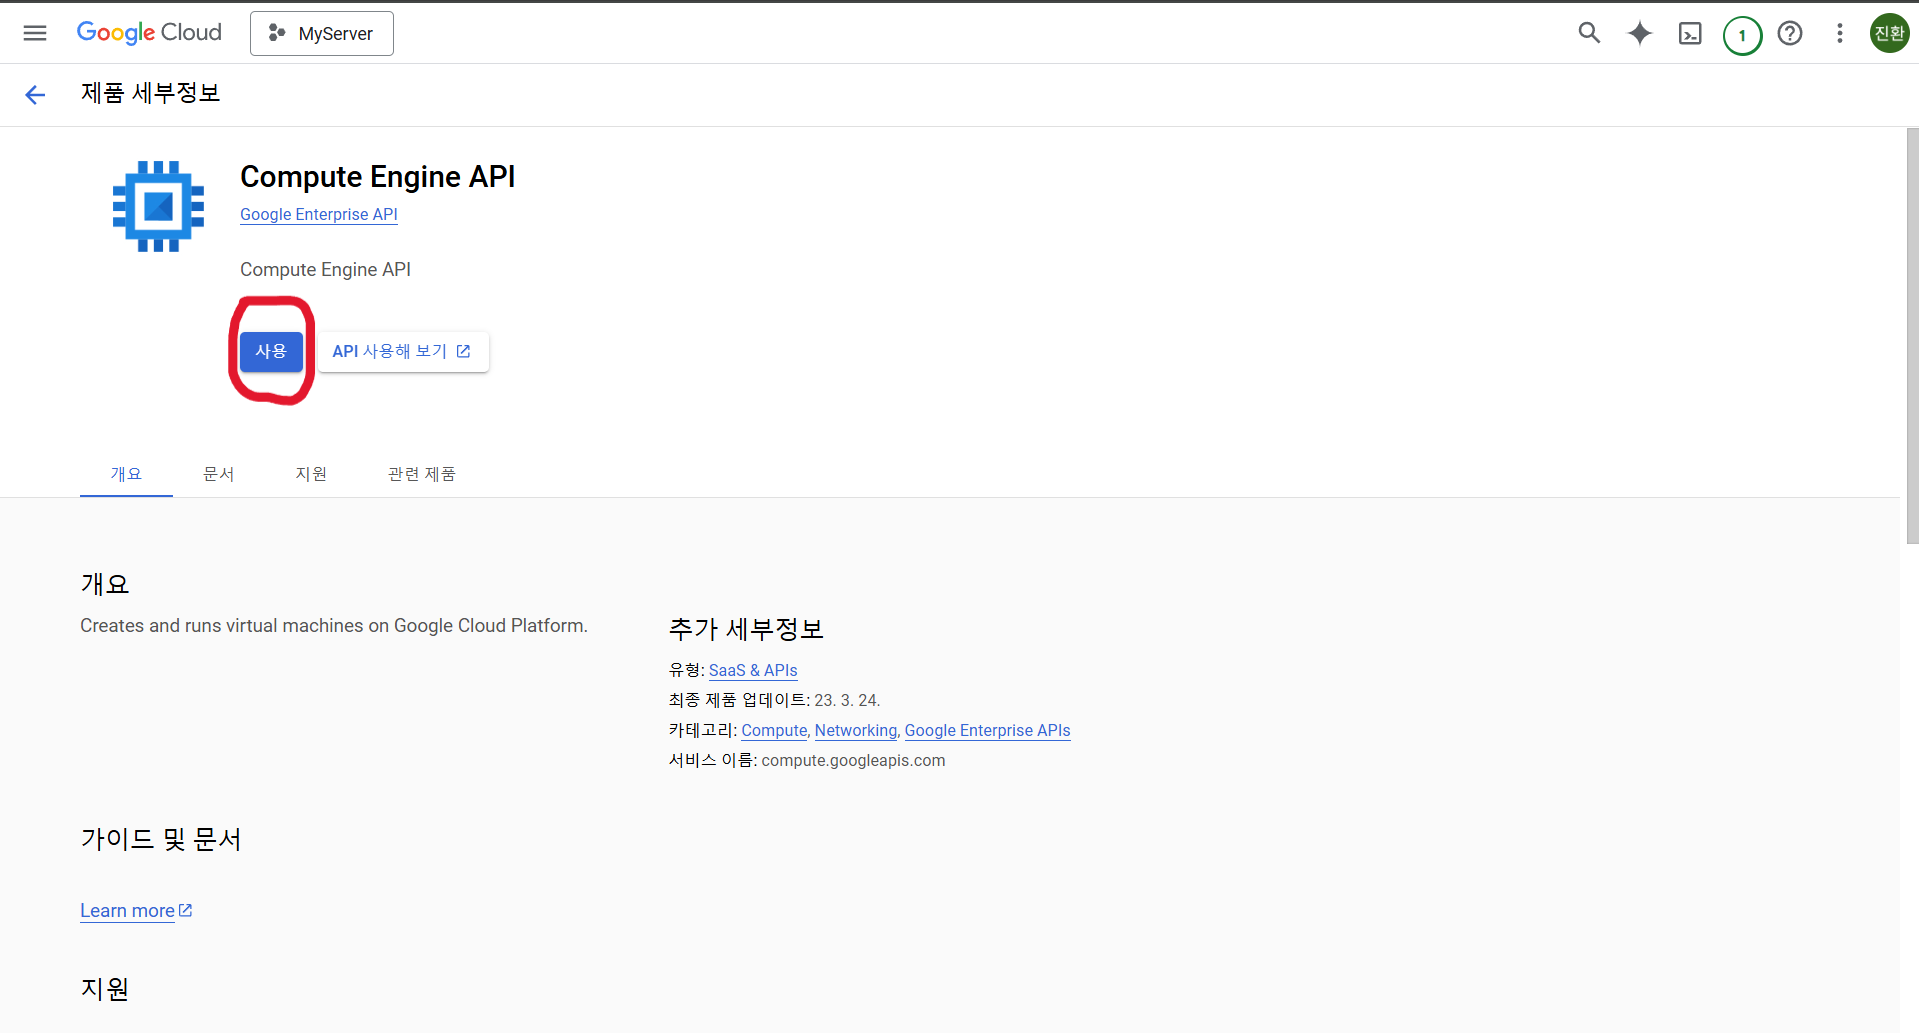Go back using the left arrow
The image size is (1919, 1033).
(35, 94)
